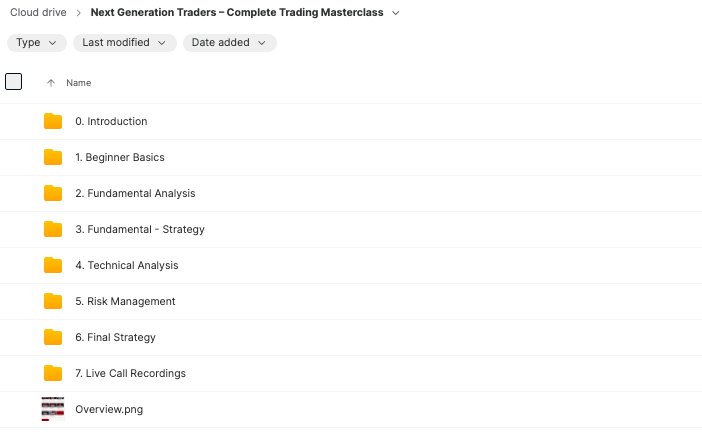
Task: Click the folder icon for 7. Live Call Recordings
Action: (x=53, y=374)
